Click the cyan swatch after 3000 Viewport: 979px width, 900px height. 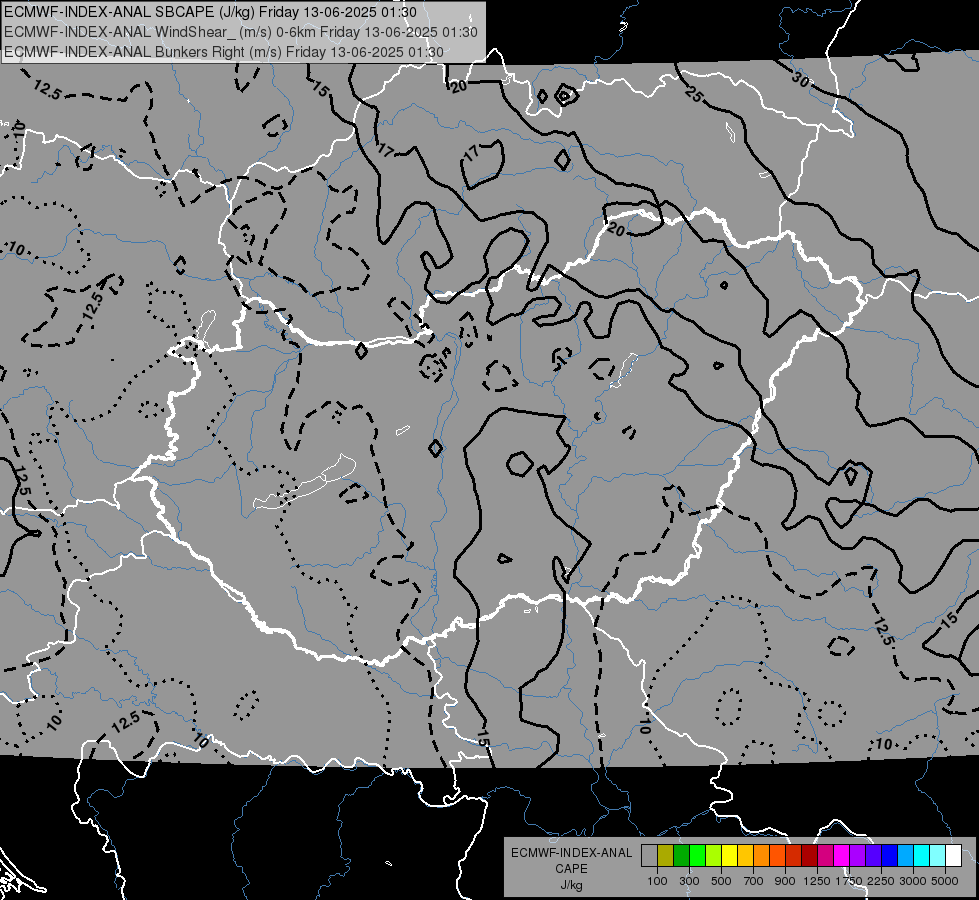[922, 856]
